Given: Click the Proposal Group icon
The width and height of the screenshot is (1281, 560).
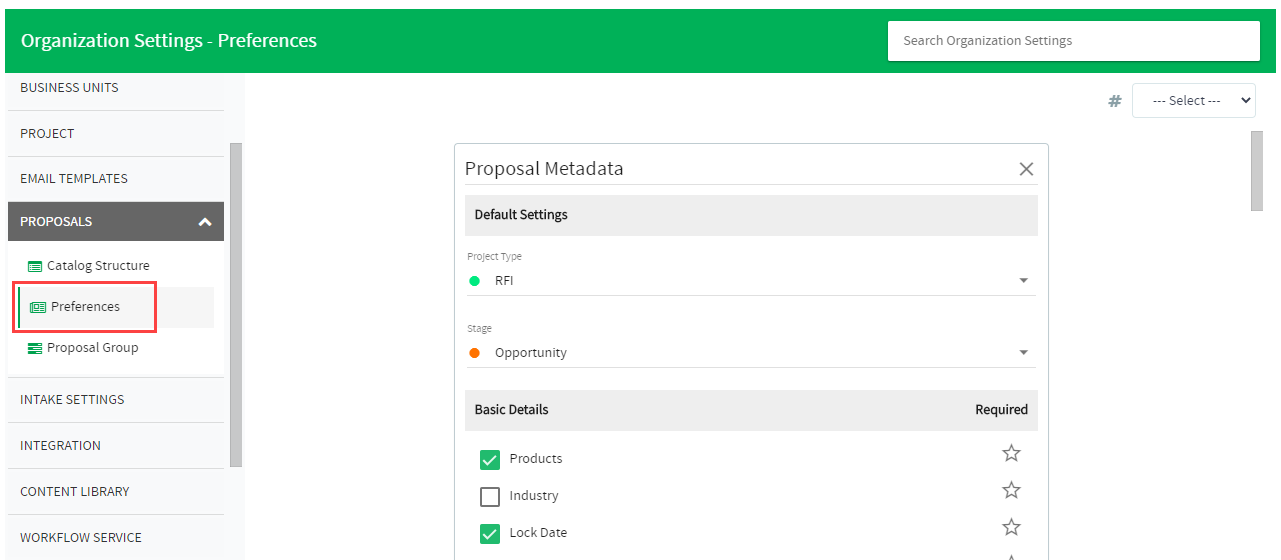Looking at the screenshot, I should [x=35, y=348].
